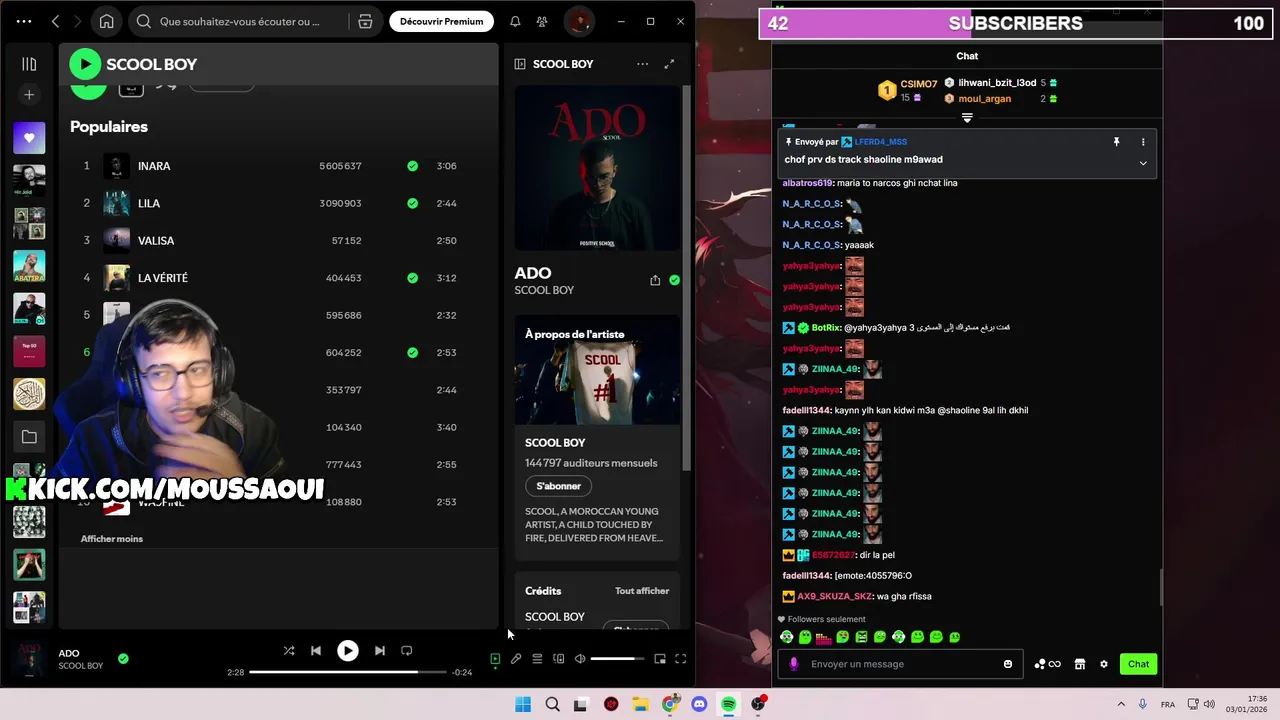1280x720 pixels.
Task: Open Spotify Home
Action: click(107, 21)
